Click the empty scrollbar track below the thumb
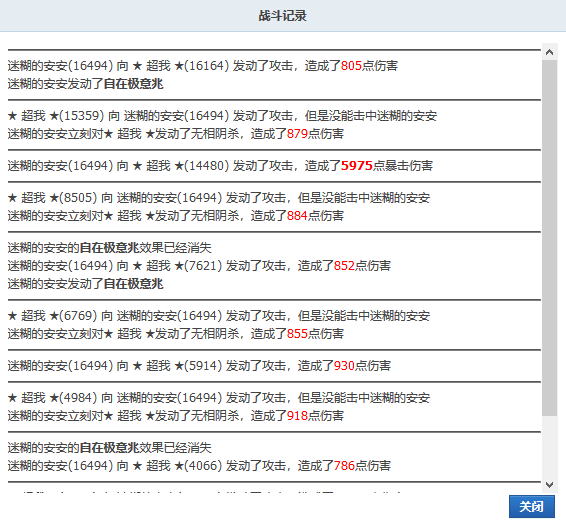The width and height of the screenshot is (566, 529). tap(549, 446)
